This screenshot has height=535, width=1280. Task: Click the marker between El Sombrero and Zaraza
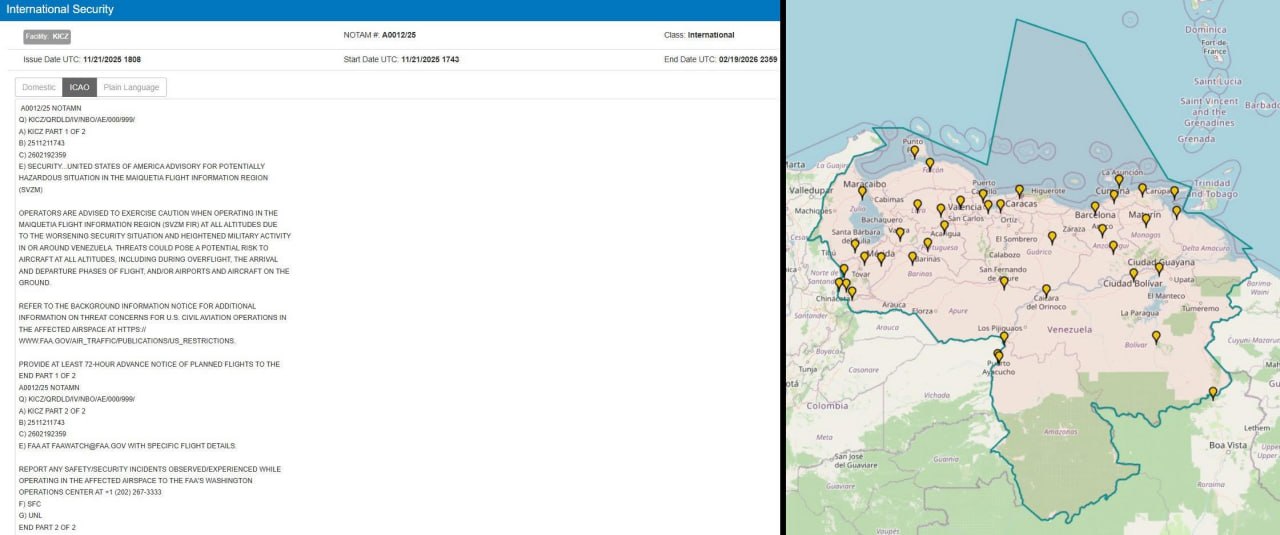1052,237
